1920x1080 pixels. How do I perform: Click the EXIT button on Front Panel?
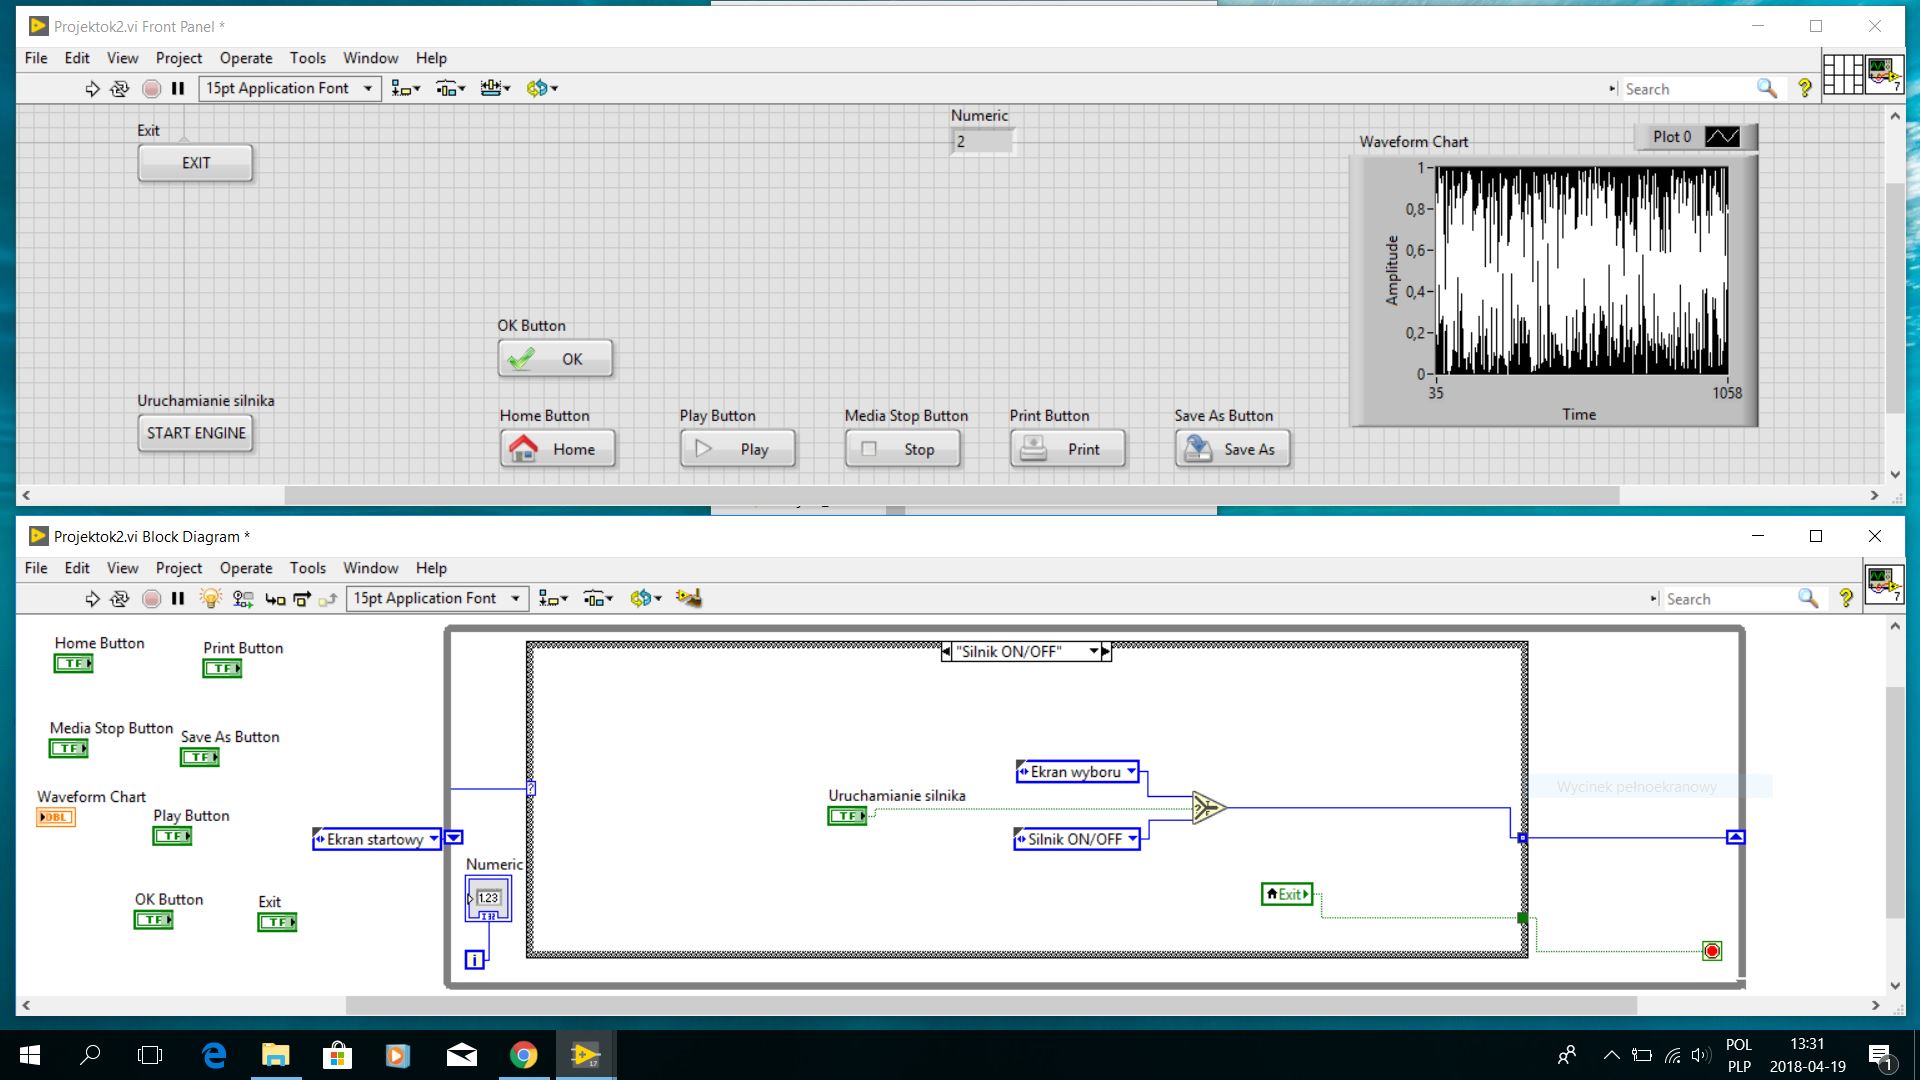point(195,163)
